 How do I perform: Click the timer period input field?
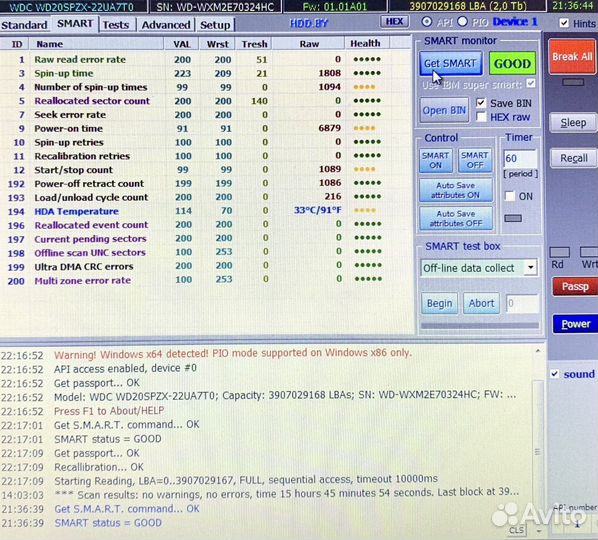click(520, 158)
